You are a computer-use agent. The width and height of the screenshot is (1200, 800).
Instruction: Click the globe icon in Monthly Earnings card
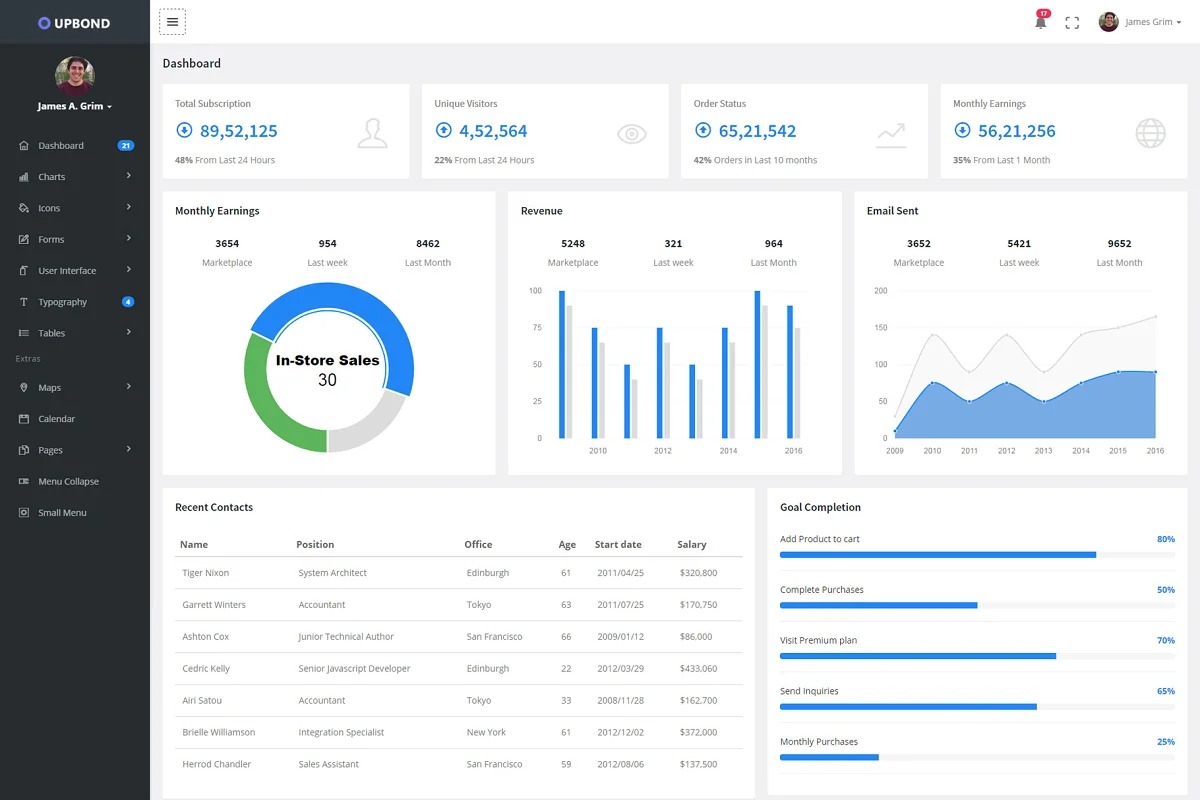point(1150,133)
